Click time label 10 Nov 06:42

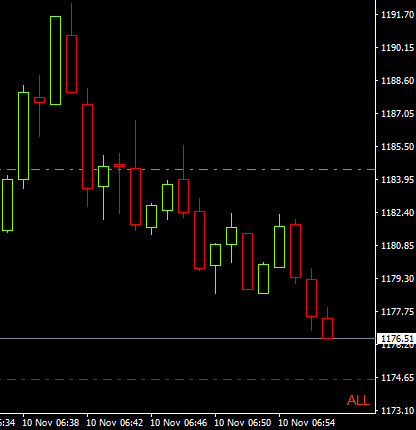pos(115,423)
